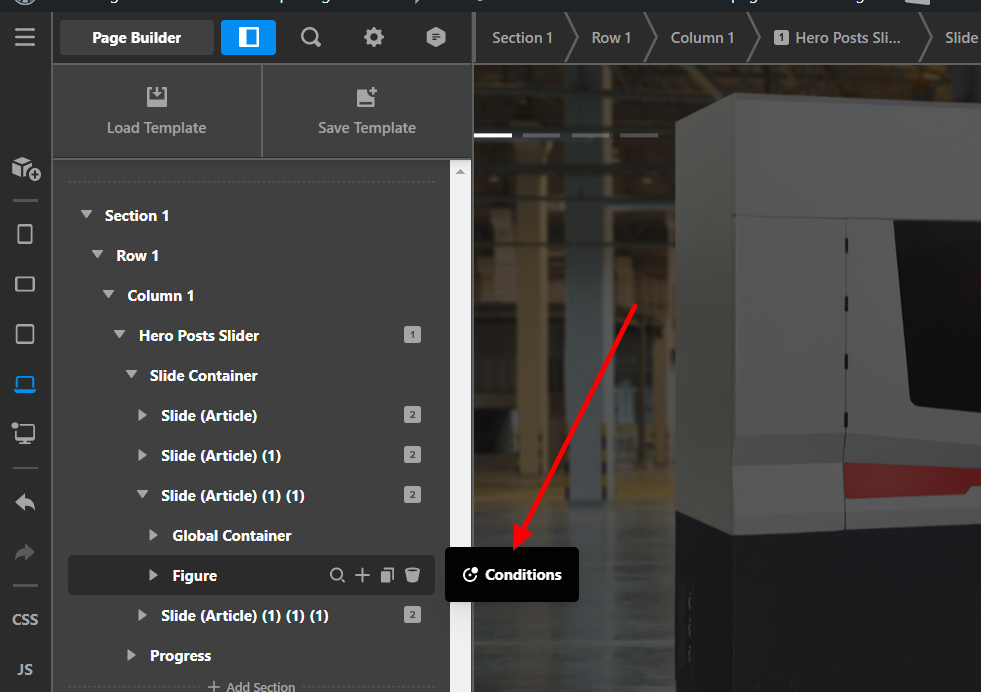
Task: Open the CSS editor
Action: coord(25,619)
